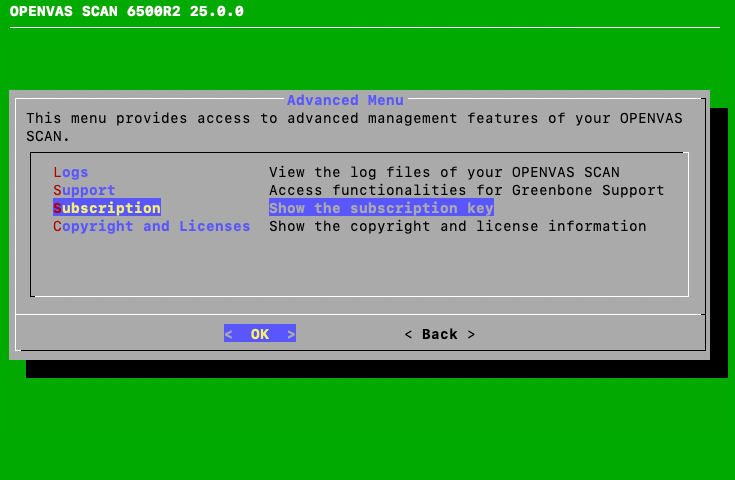Click the right angle bracket of Back

pos(471,334)
